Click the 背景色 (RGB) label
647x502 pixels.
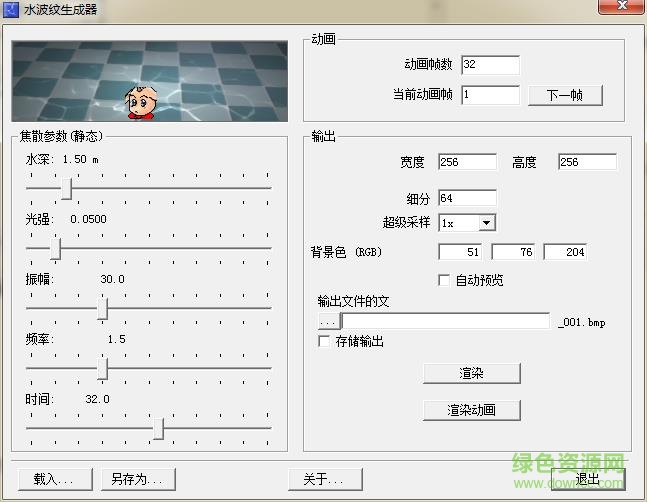click(x=346, y=252)
